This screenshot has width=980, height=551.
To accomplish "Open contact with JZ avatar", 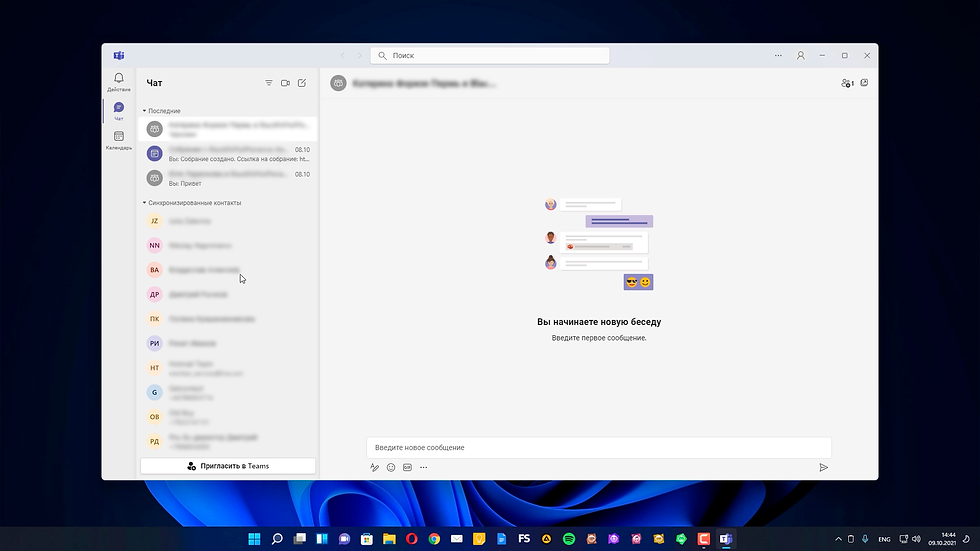I will click(154, 221).
